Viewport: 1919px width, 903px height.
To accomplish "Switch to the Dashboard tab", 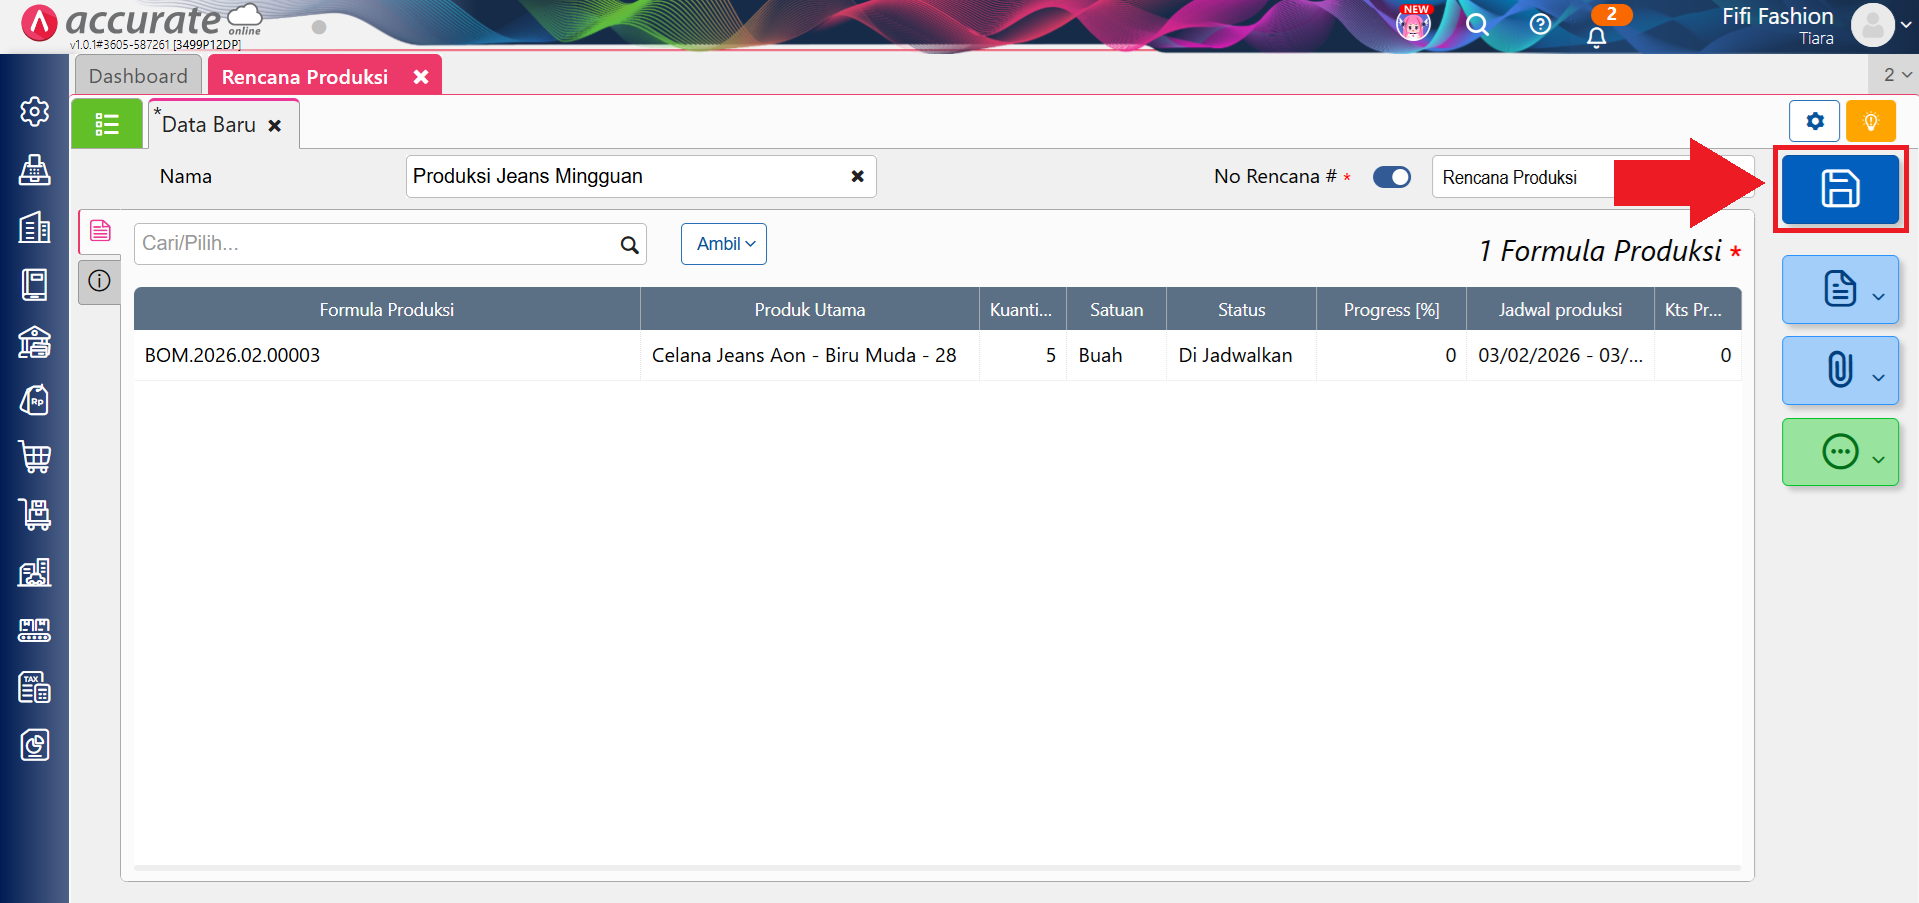I will 138,76.
